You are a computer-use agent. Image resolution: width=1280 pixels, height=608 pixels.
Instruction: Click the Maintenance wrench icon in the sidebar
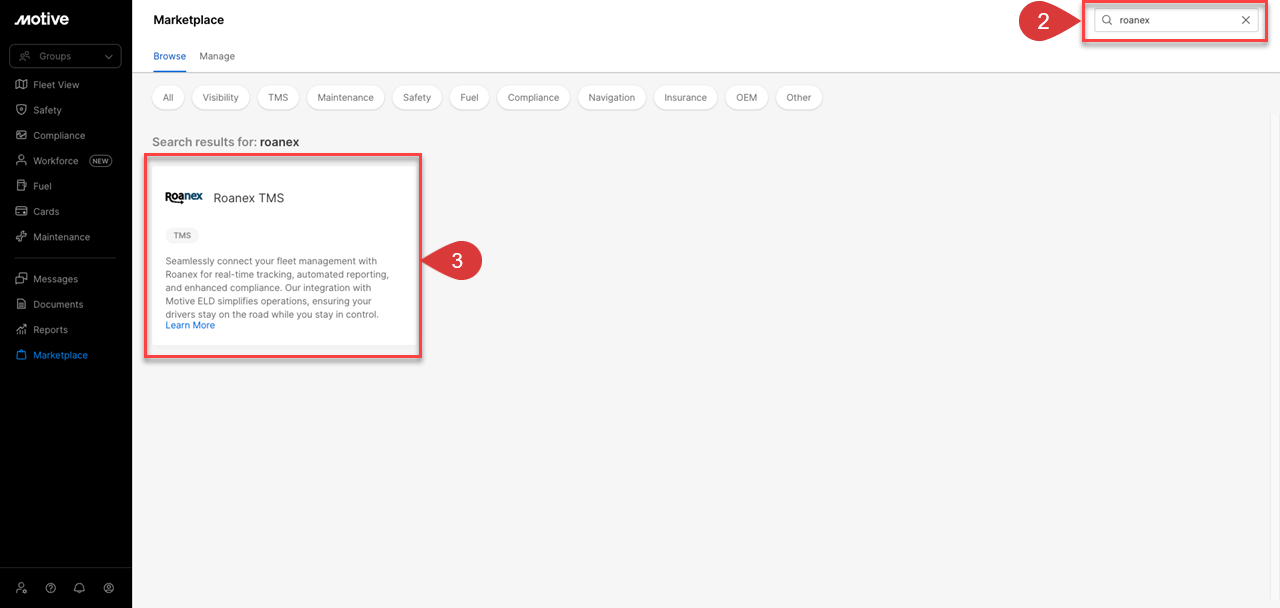click(x=21, y=237)
